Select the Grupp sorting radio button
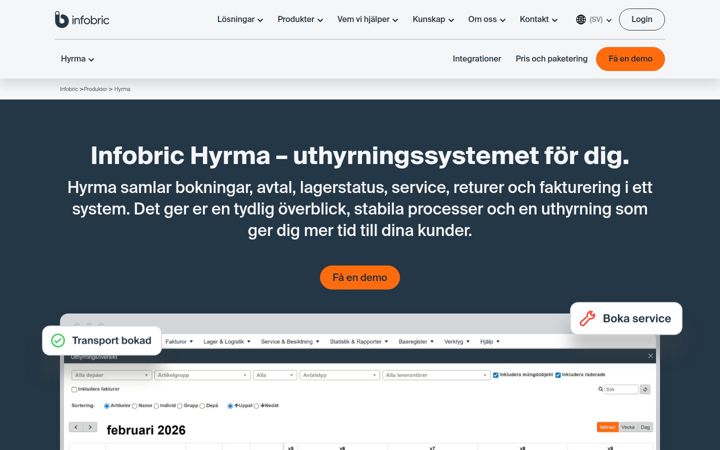The width and height of the screenshot is (720, 450). (x=180, y=406)
